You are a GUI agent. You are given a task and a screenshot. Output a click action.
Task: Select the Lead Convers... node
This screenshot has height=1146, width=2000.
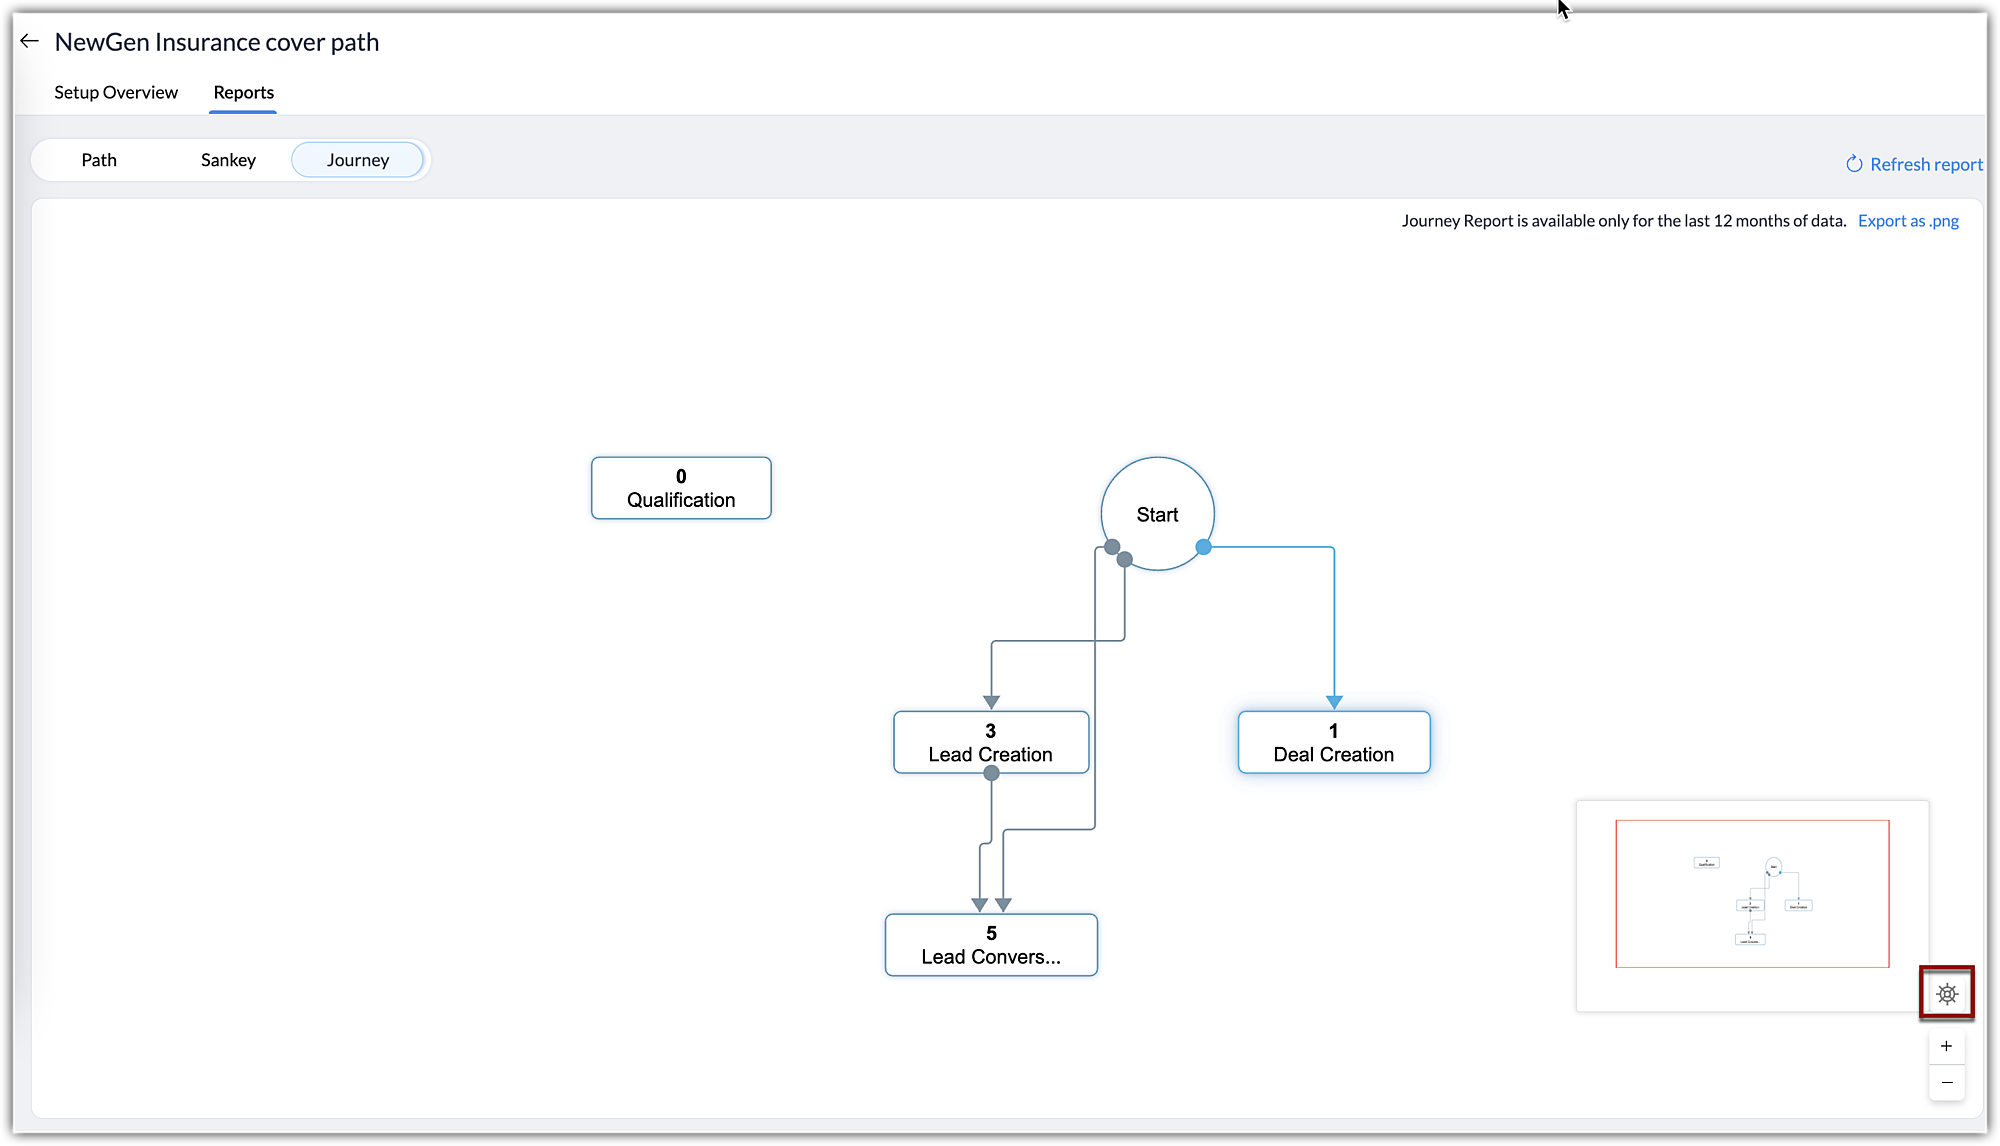tap(991, 945)
